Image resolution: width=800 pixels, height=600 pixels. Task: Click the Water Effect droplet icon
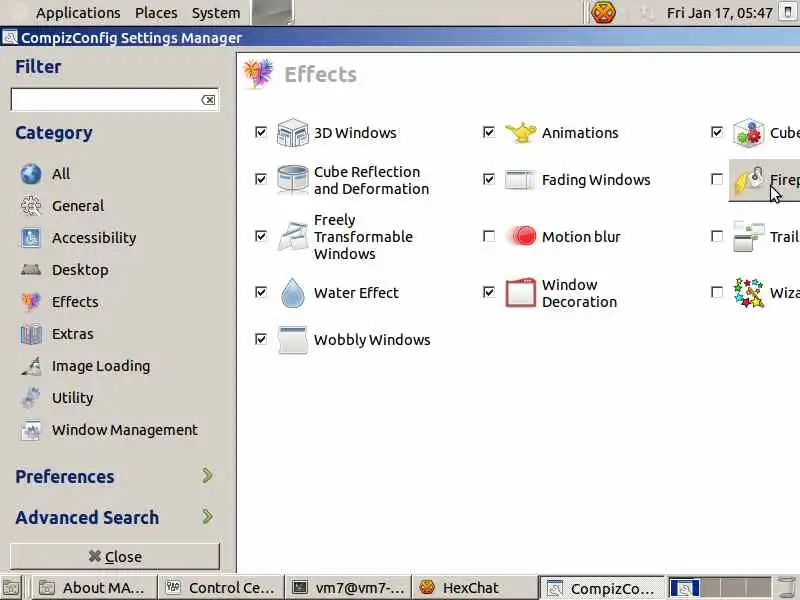click(292, 293)
